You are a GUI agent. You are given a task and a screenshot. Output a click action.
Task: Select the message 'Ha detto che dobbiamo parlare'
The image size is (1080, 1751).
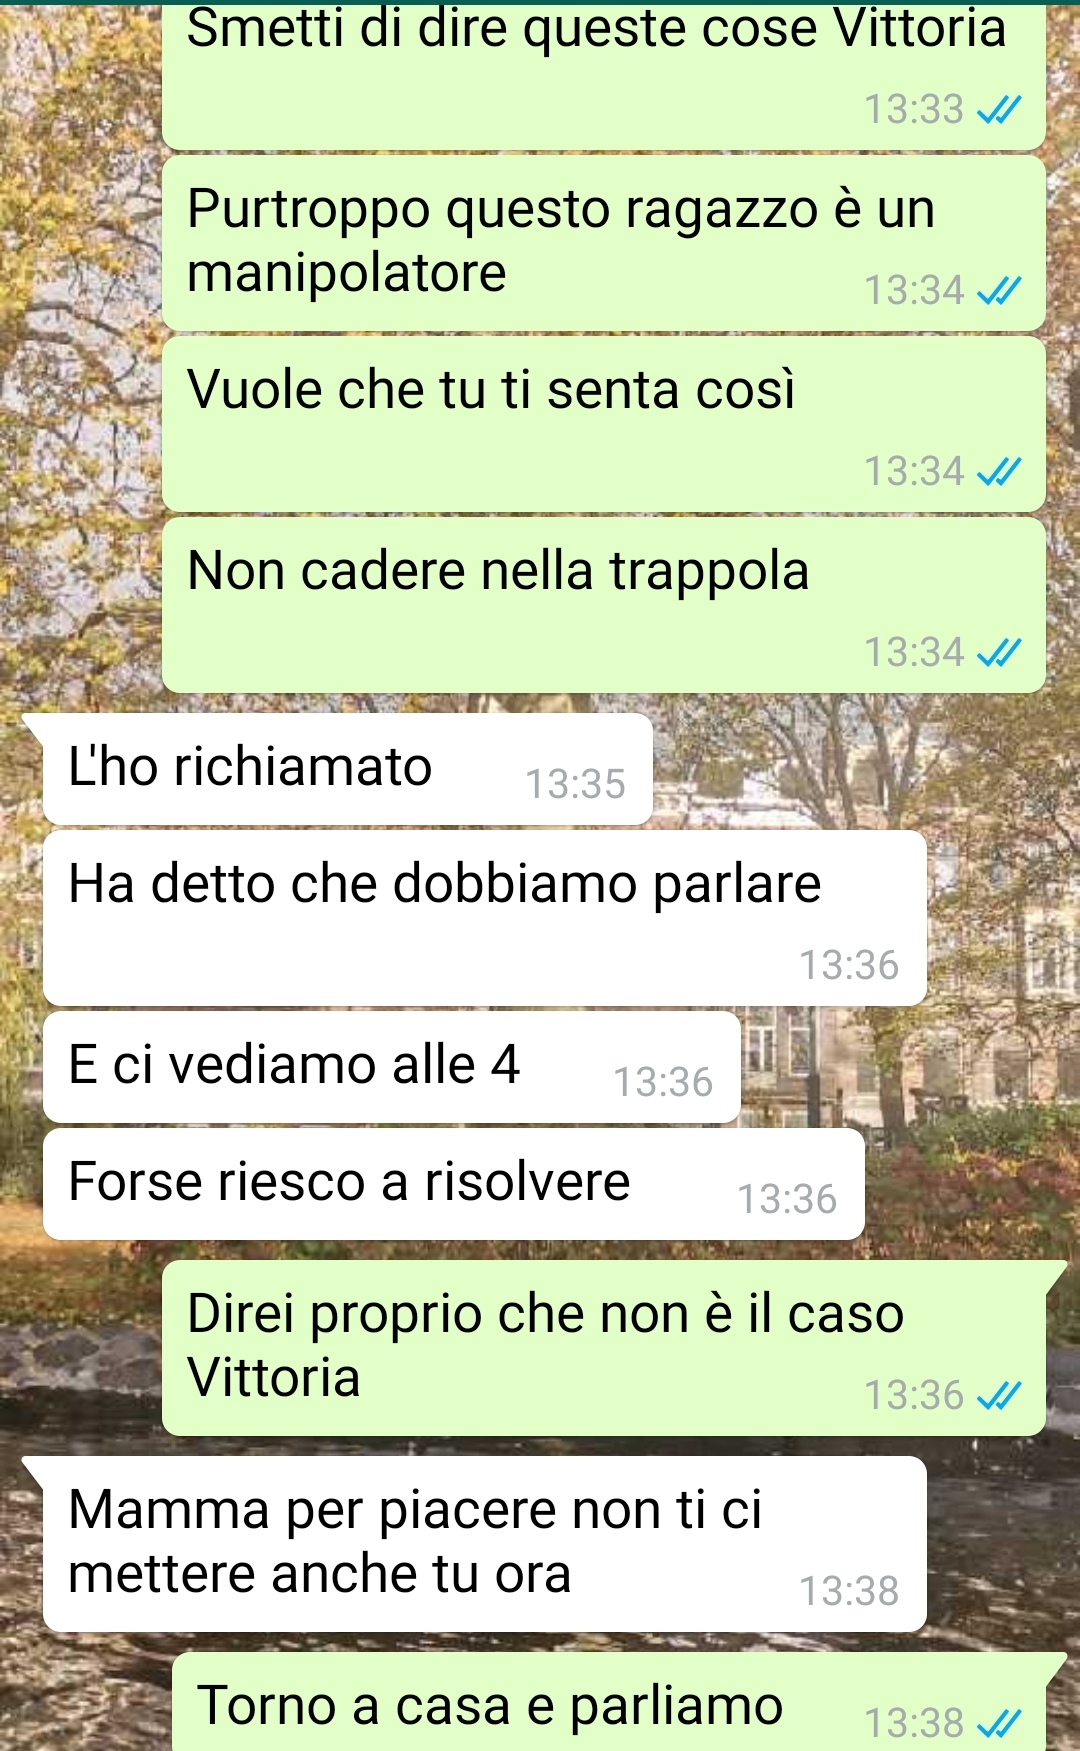(485, 918)
